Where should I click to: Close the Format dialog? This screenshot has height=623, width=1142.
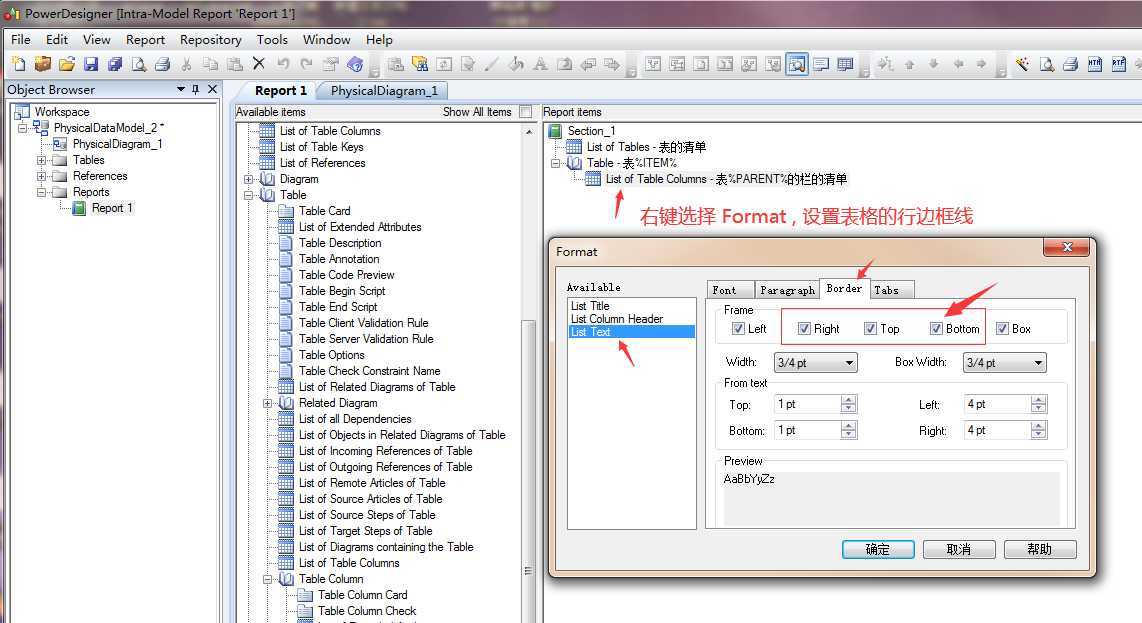tap(1067, 248)
